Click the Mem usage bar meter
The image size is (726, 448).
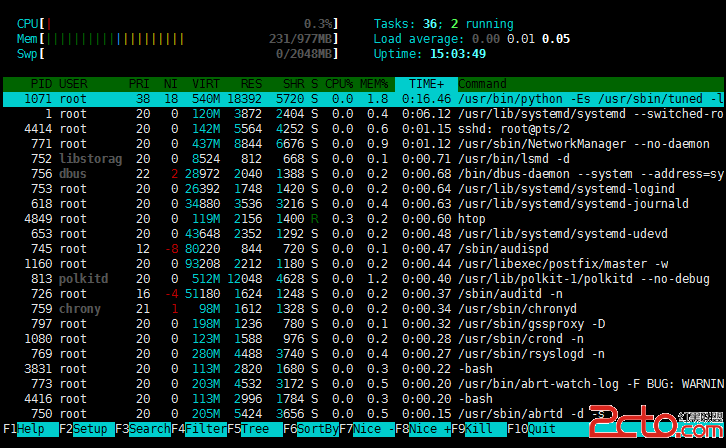point(178,39)
